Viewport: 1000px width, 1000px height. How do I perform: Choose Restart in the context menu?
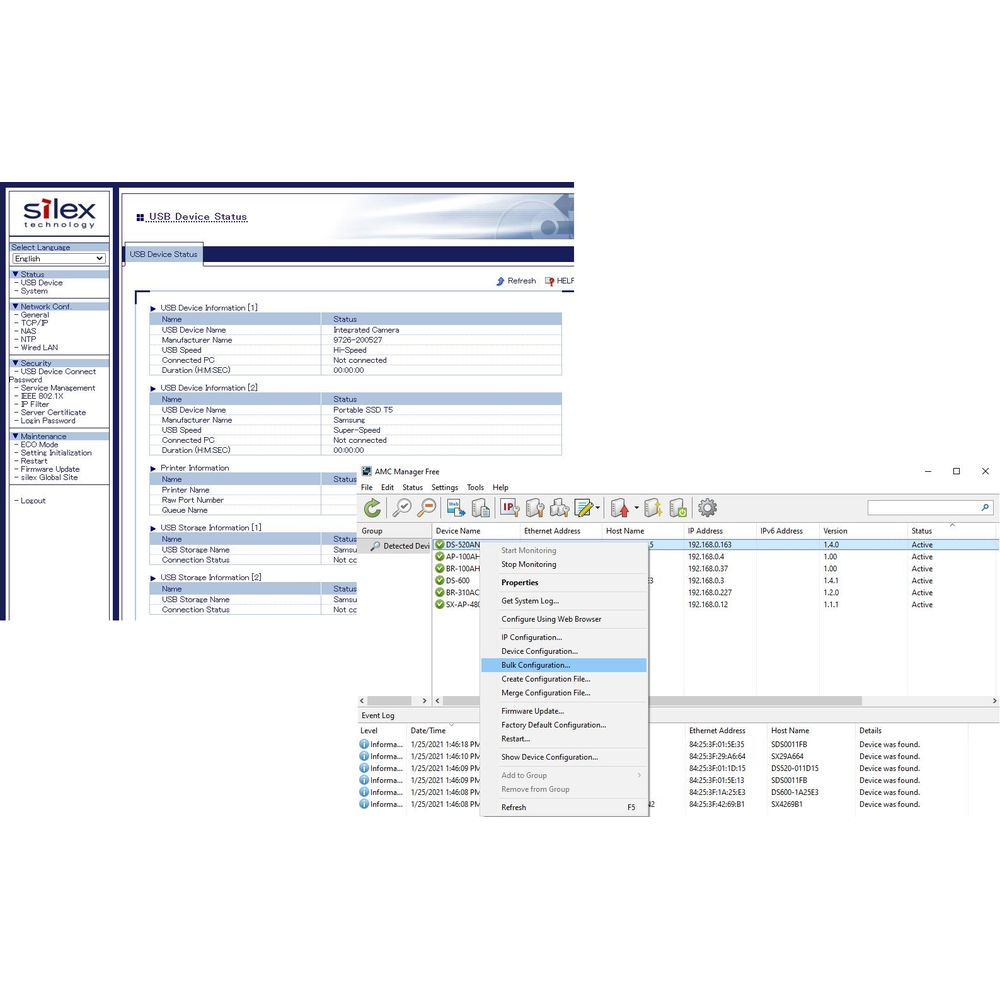[x=564, y=739]
